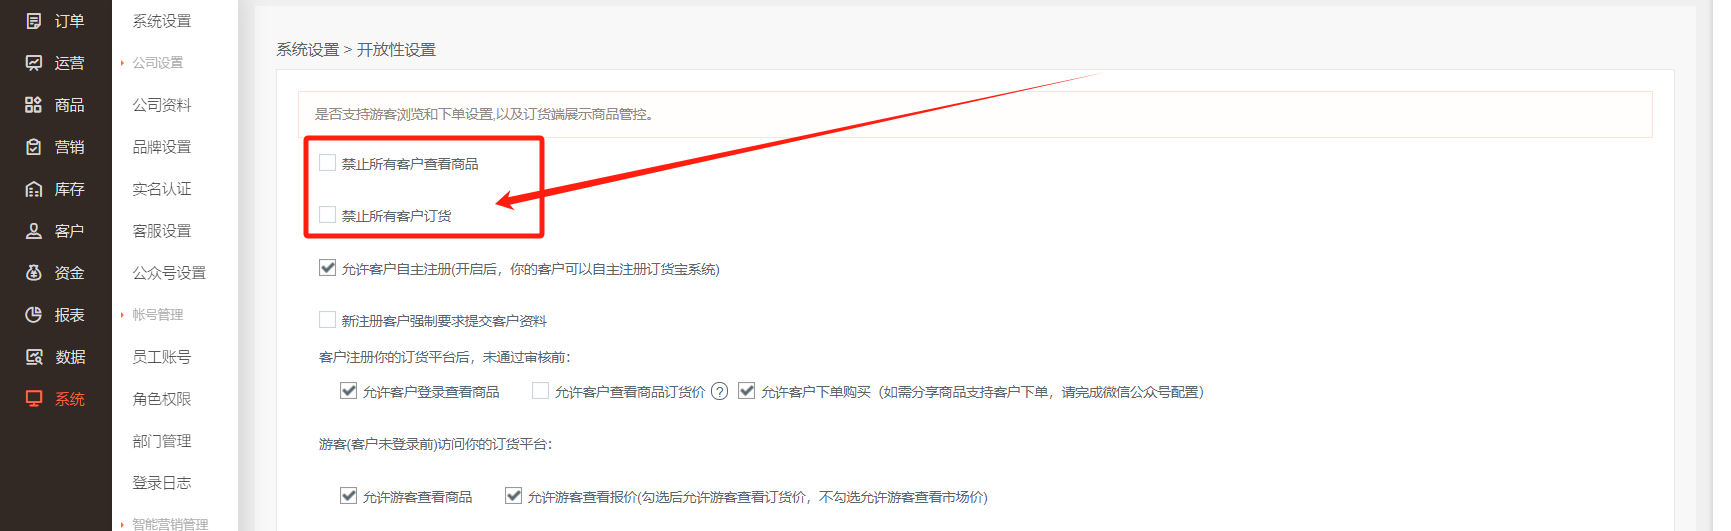Screen dimensions: 1731x531
Task: Check 允许客户查看商品订货价 checkbox
Action: tap(540, 390)
